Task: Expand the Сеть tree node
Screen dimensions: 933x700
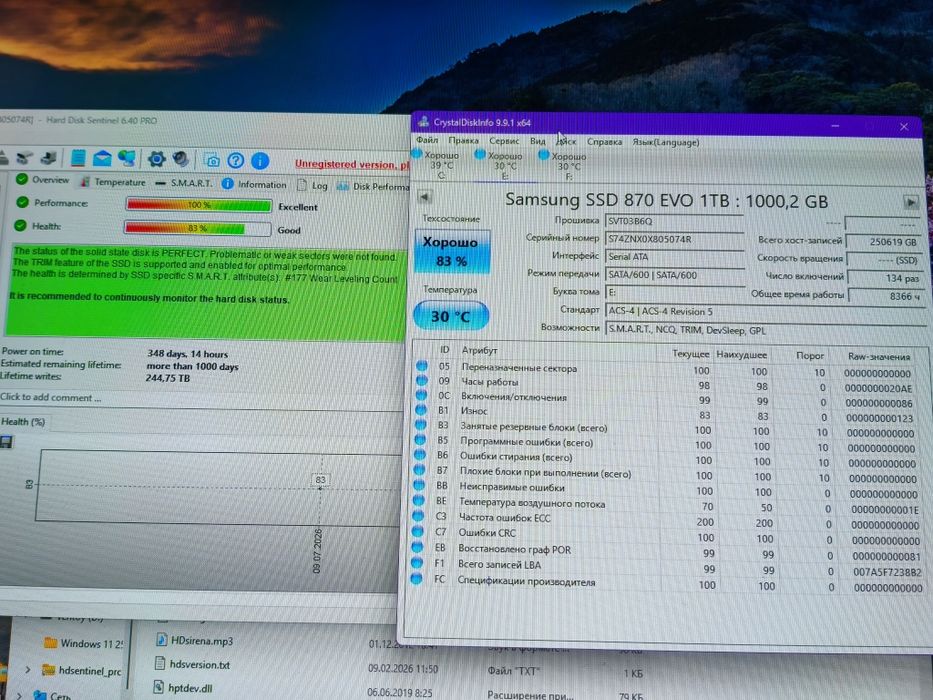Action: click(x=19, y=695)
